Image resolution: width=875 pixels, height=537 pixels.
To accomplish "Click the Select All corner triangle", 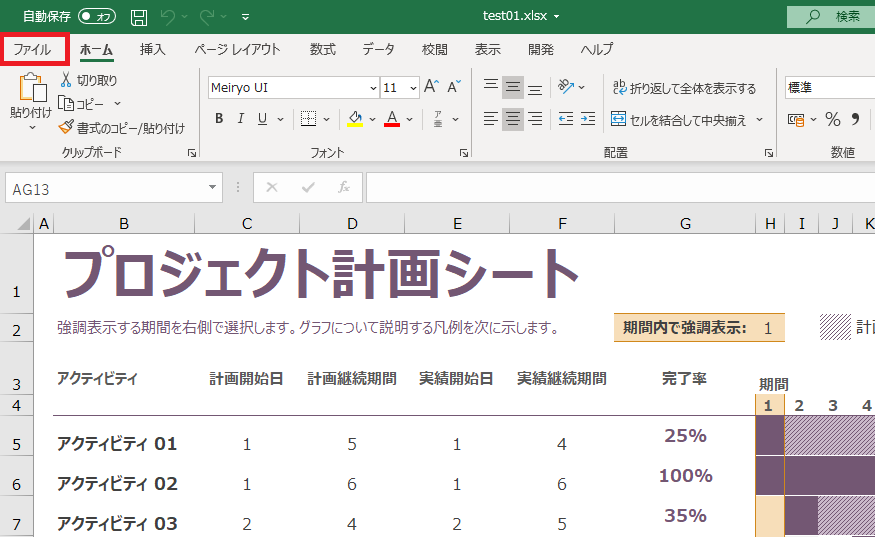I will point(23,224).
